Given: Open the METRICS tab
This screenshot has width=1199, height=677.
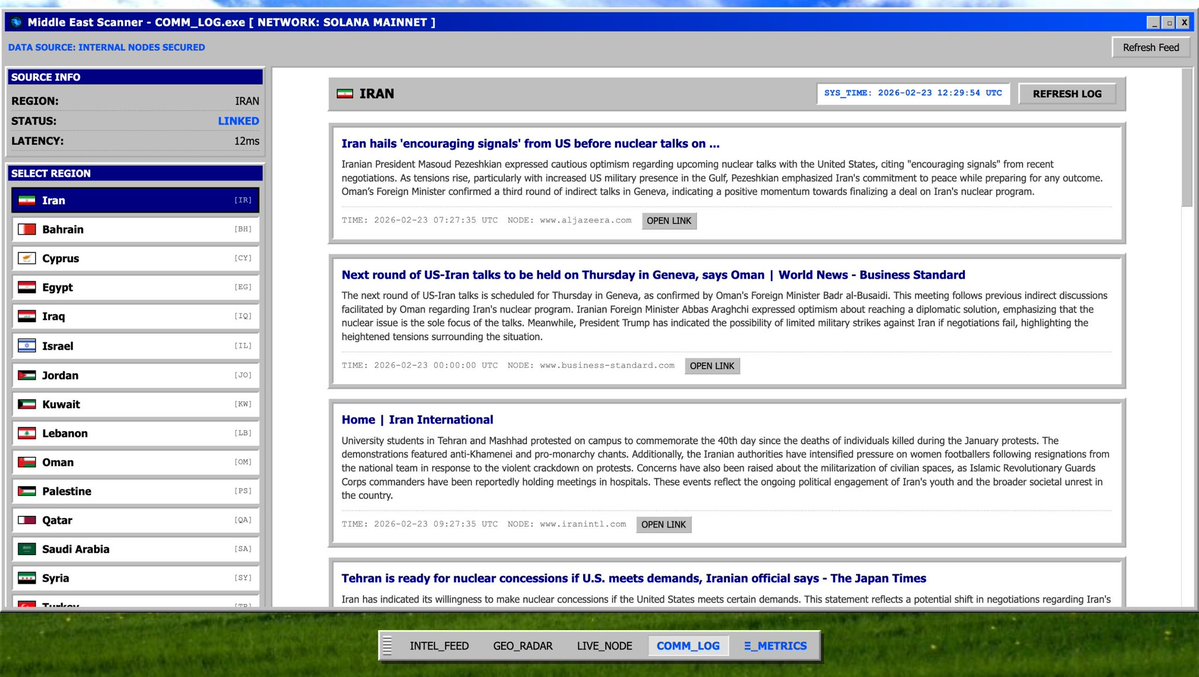Looking at the screenshot, I should tap(775, 646).
